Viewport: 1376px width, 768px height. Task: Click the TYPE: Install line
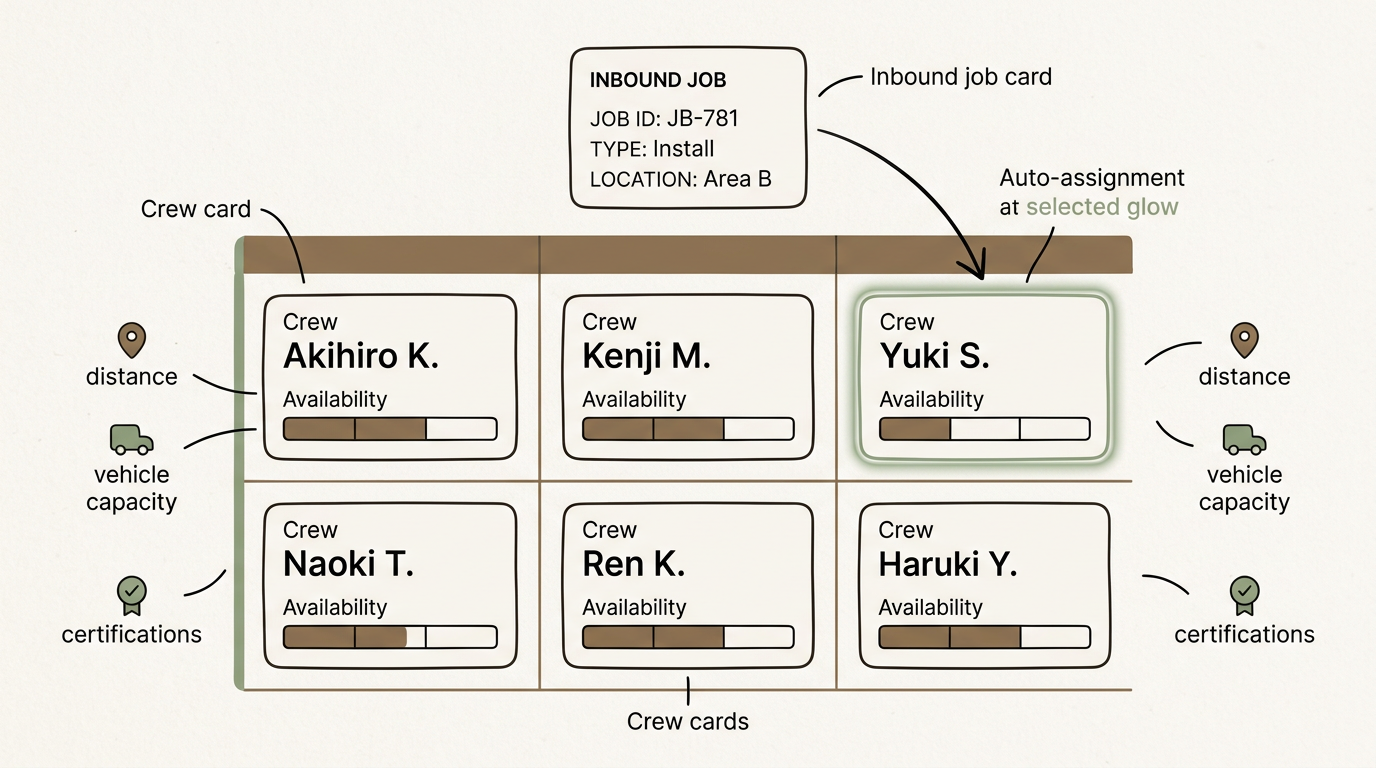(x=652, y=149)
